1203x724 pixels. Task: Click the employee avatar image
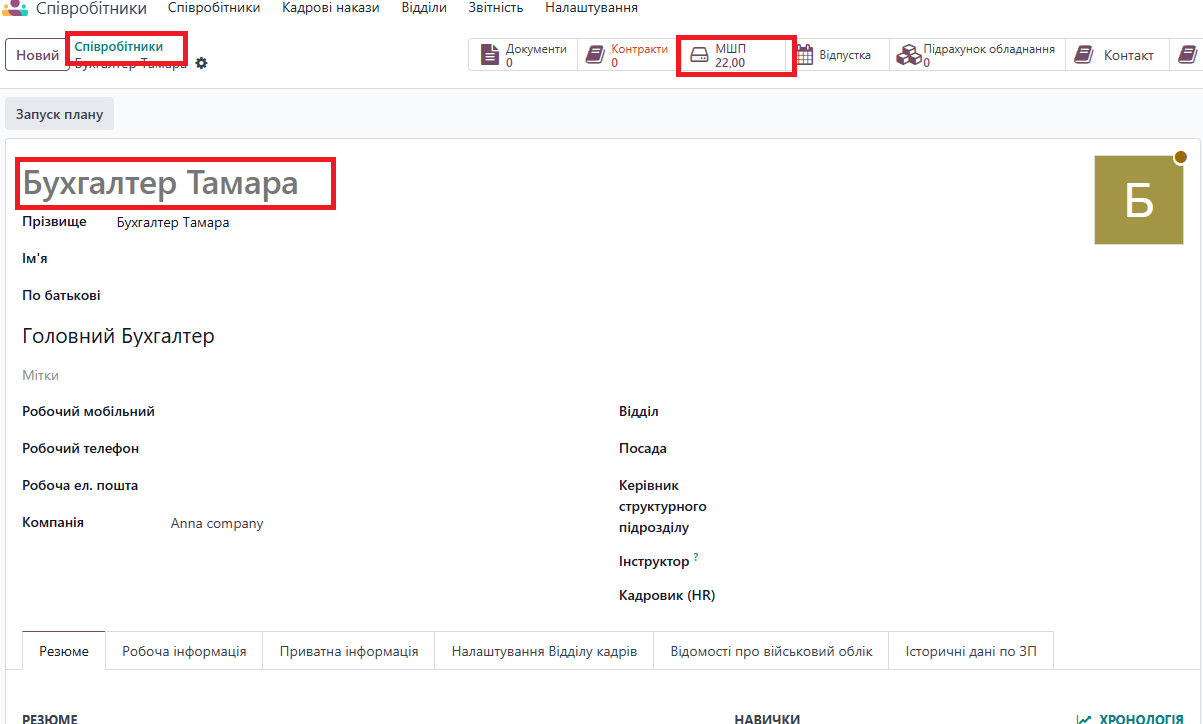tap(1138, 200)
